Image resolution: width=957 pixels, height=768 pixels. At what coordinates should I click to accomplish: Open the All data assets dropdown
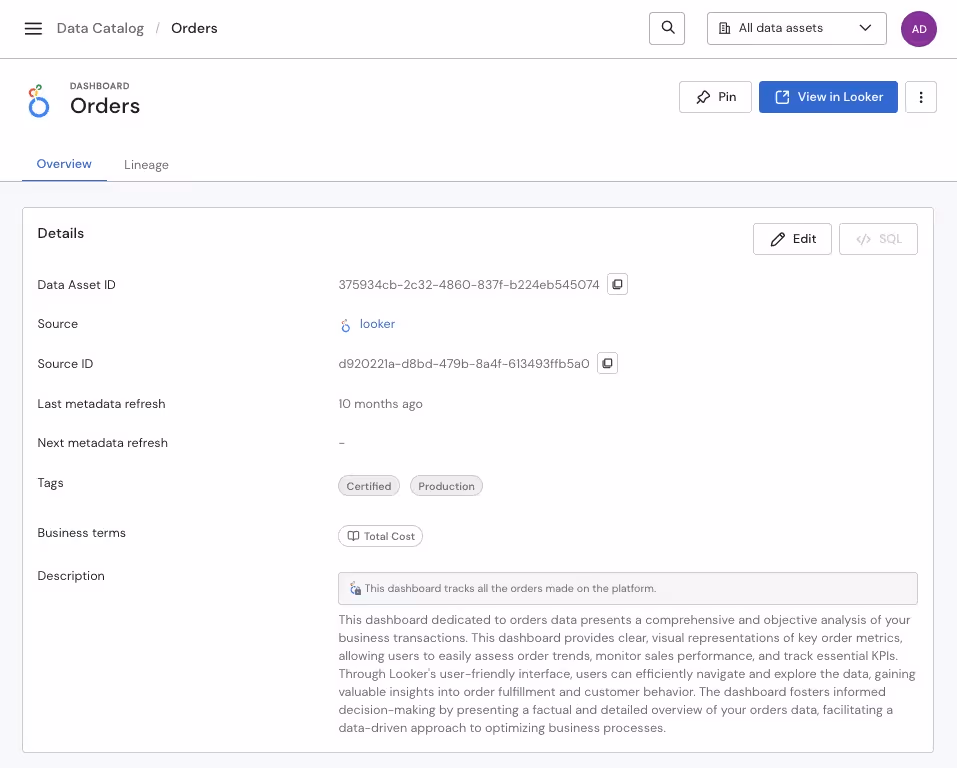pos(796,28)
